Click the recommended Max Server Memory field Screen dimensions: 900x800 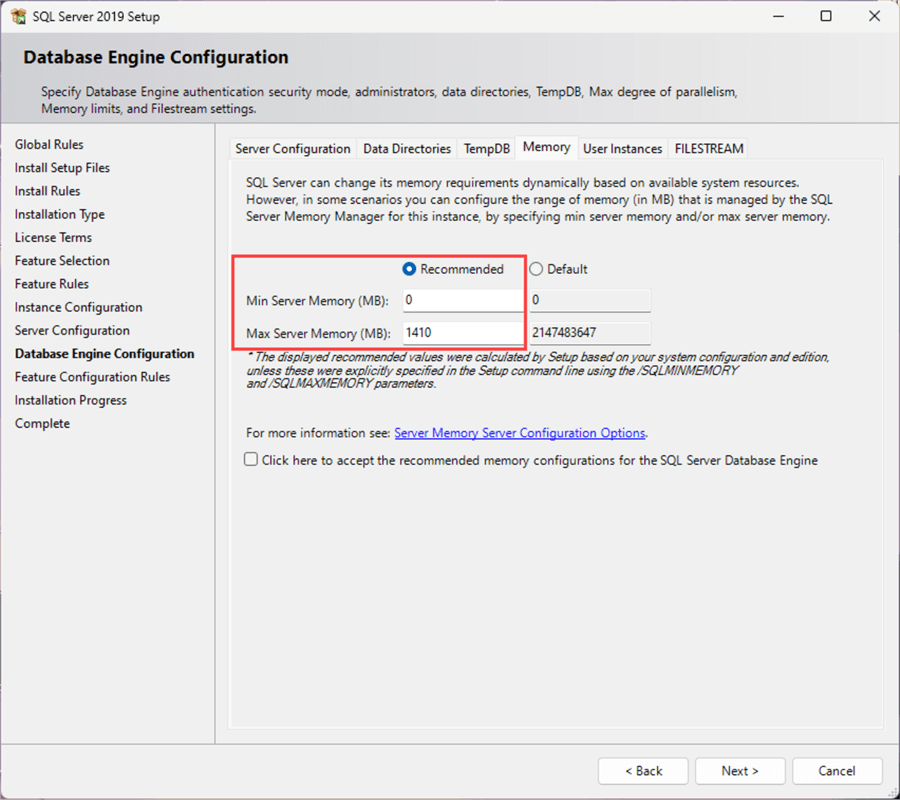[x=463, y=333]
